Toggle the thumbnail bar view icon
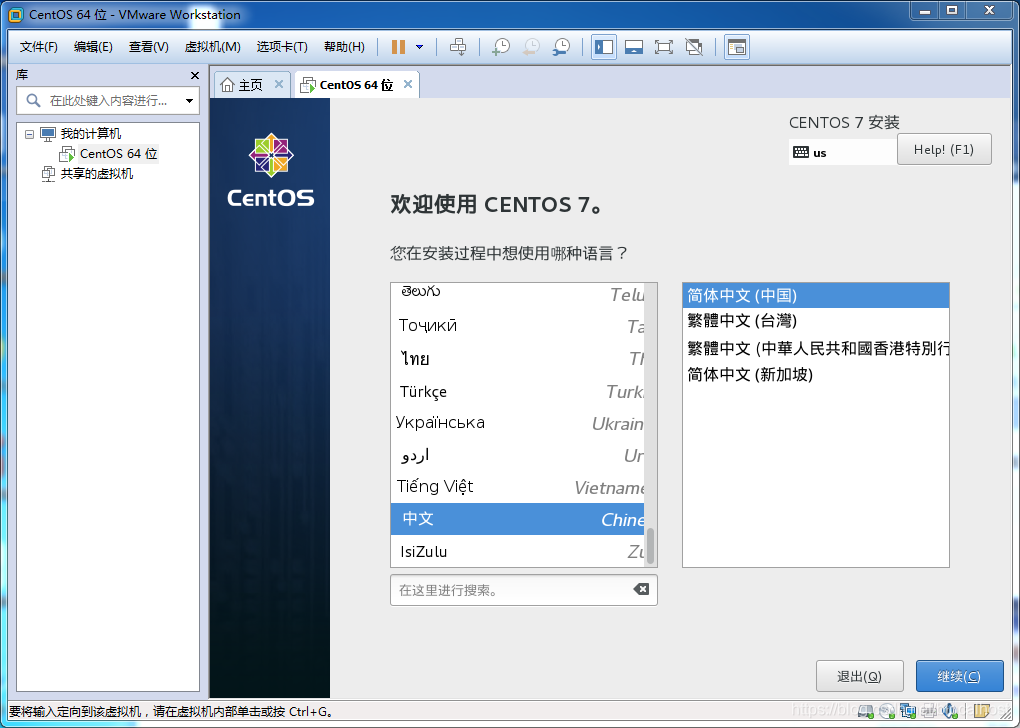Image resolution: width=1020 pixels, height=728 pixels. pyautogui.click(x=634, y=47)
